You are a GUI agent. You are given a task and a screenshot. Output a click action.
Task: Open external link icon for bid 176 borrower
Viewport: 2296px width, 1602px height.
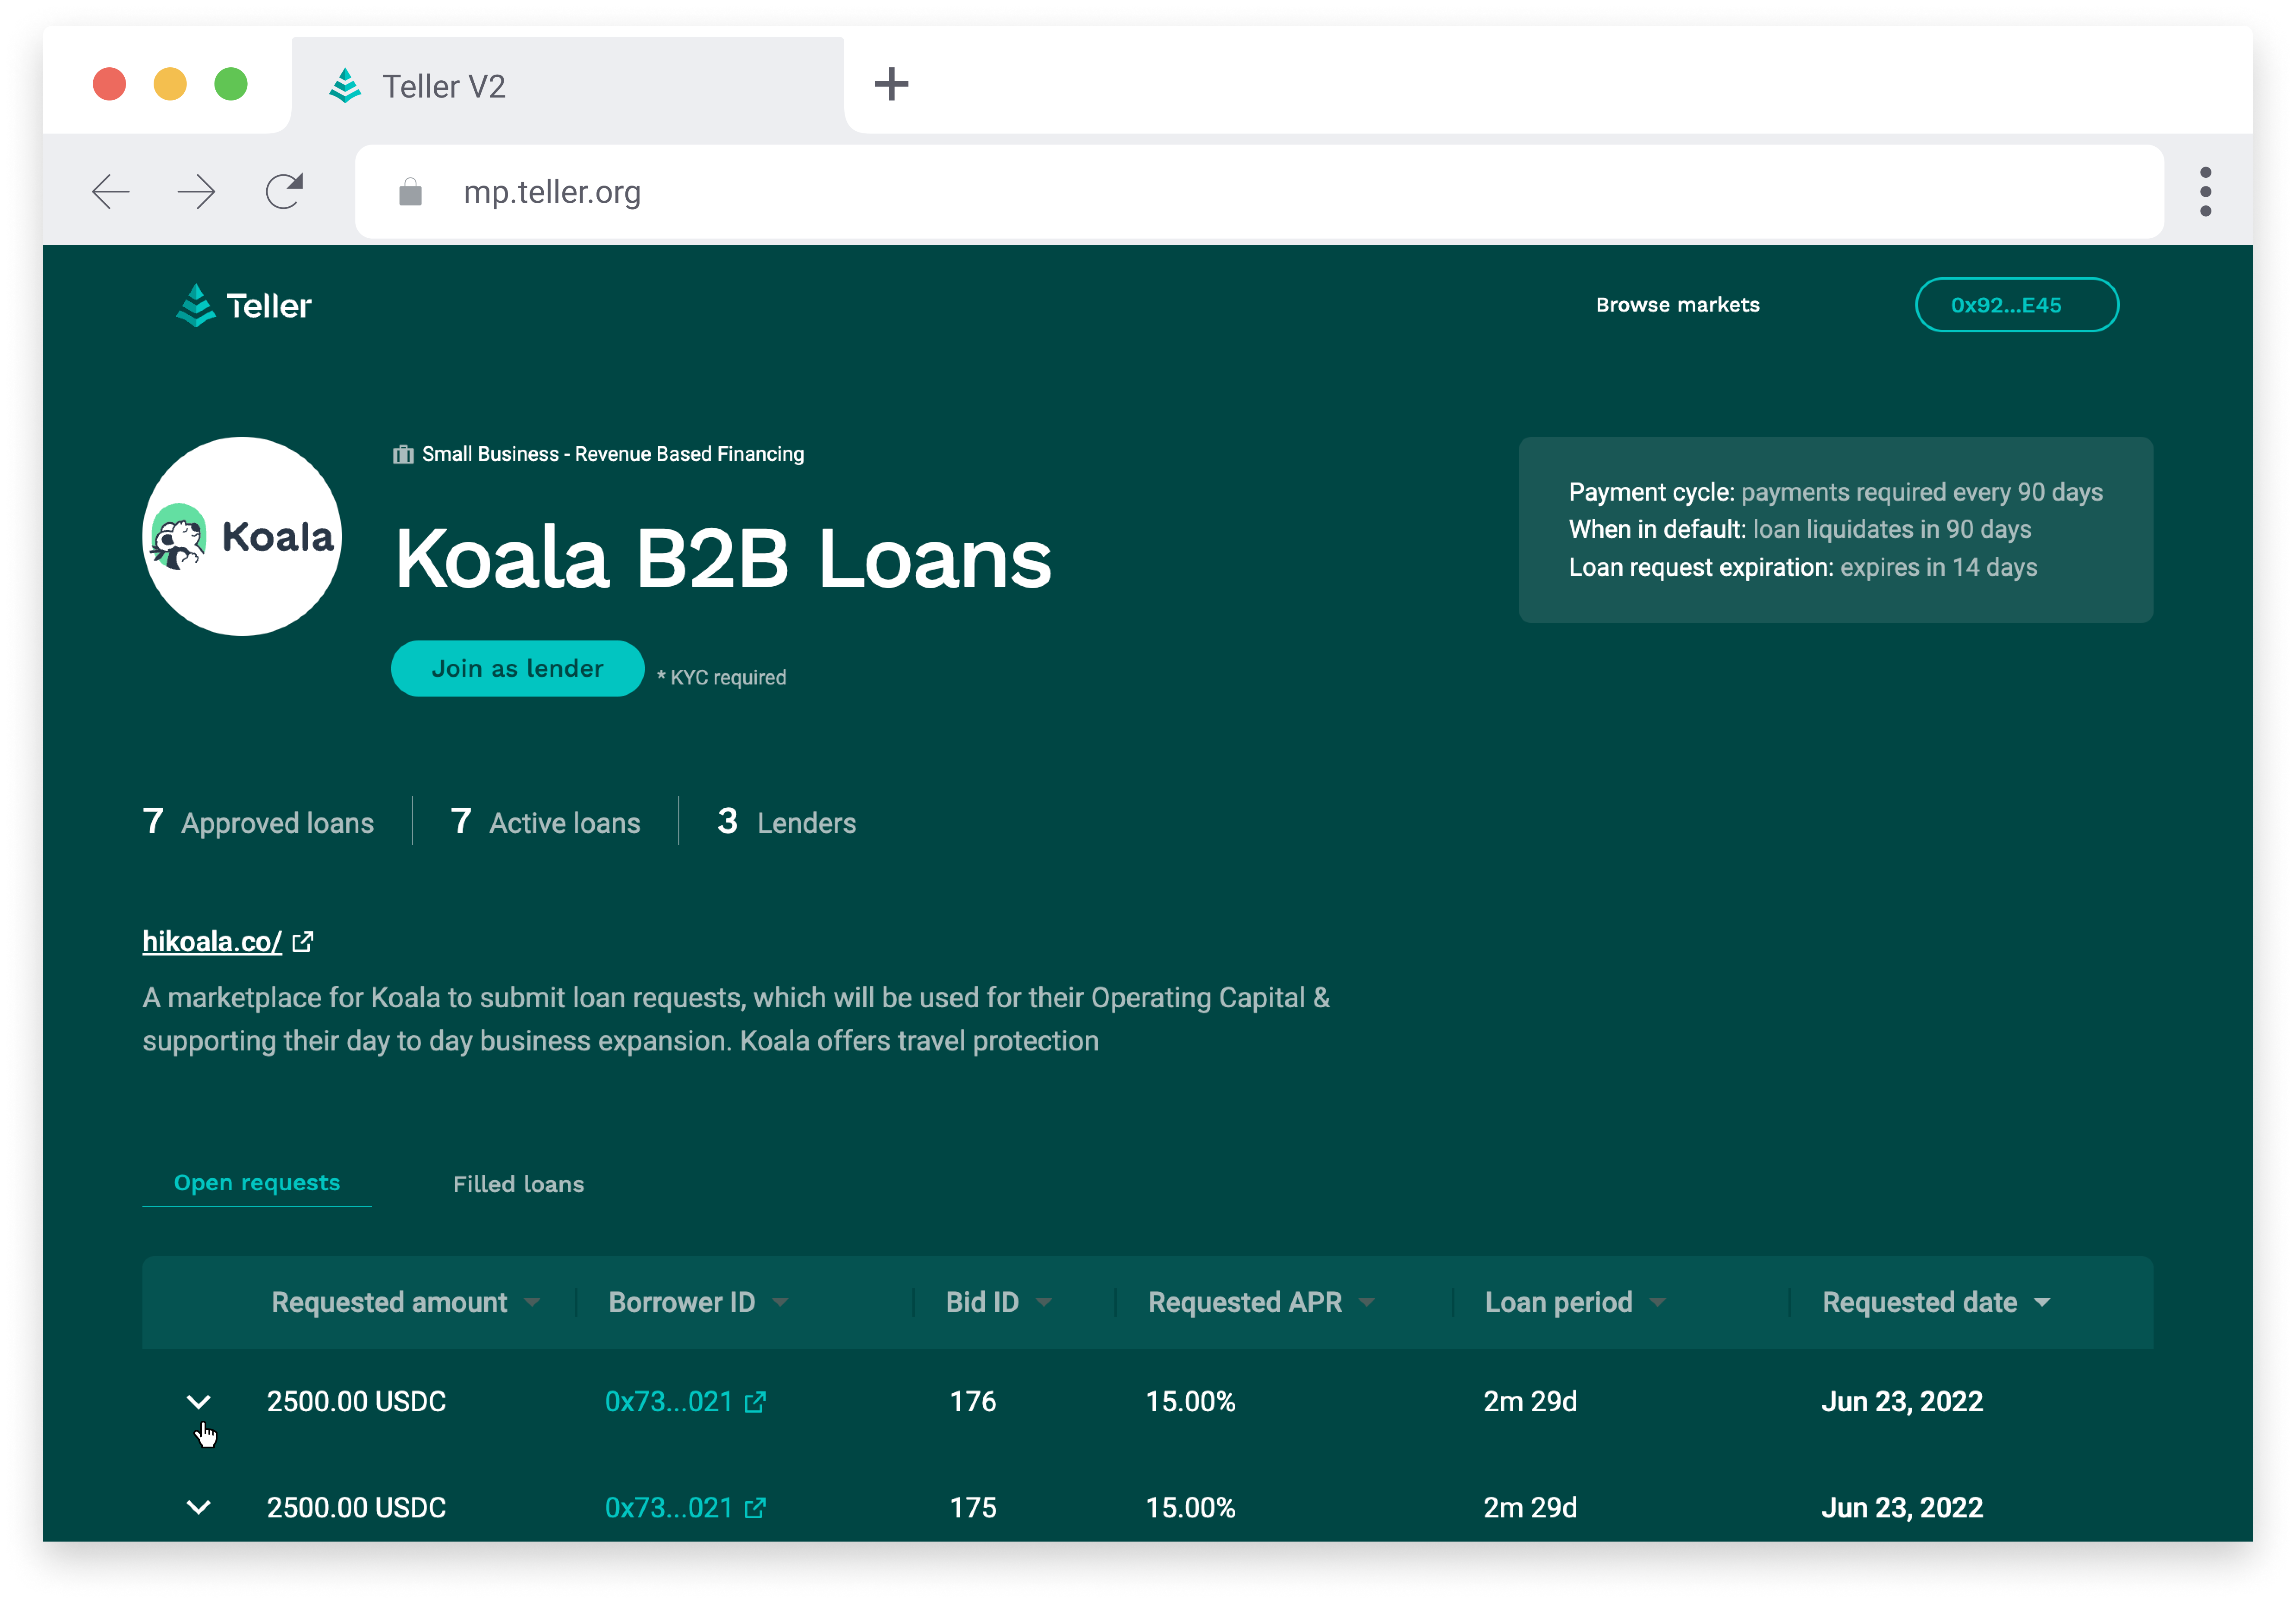pyautogui.click(x=755, y=1402)
